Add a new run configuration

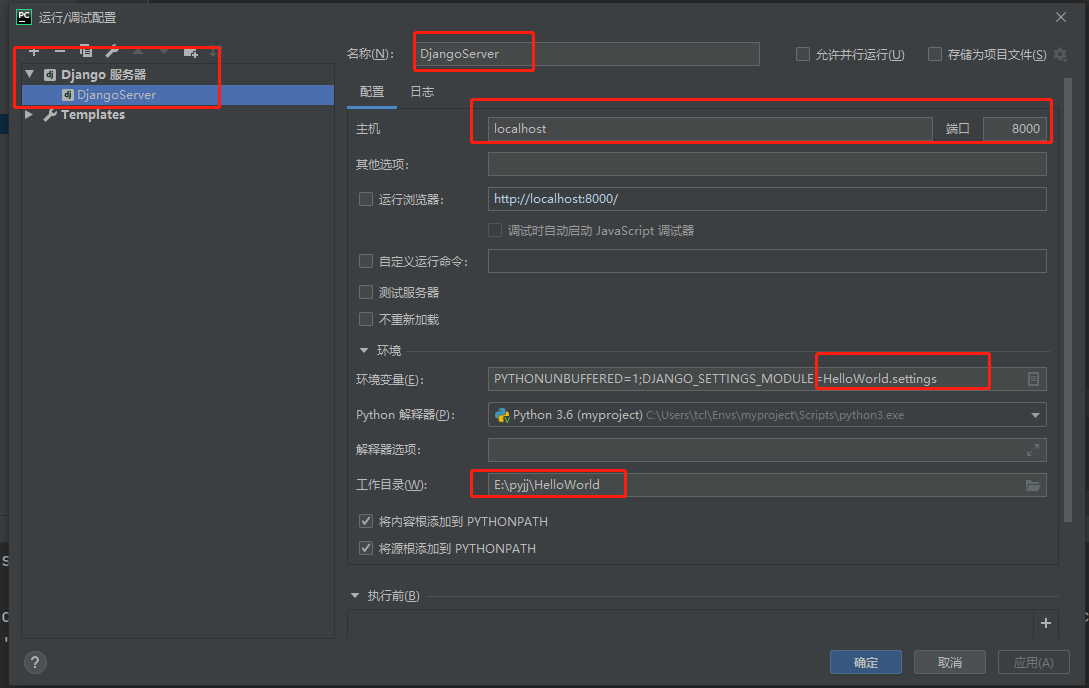pyautogui.click(x=34, y=52)
